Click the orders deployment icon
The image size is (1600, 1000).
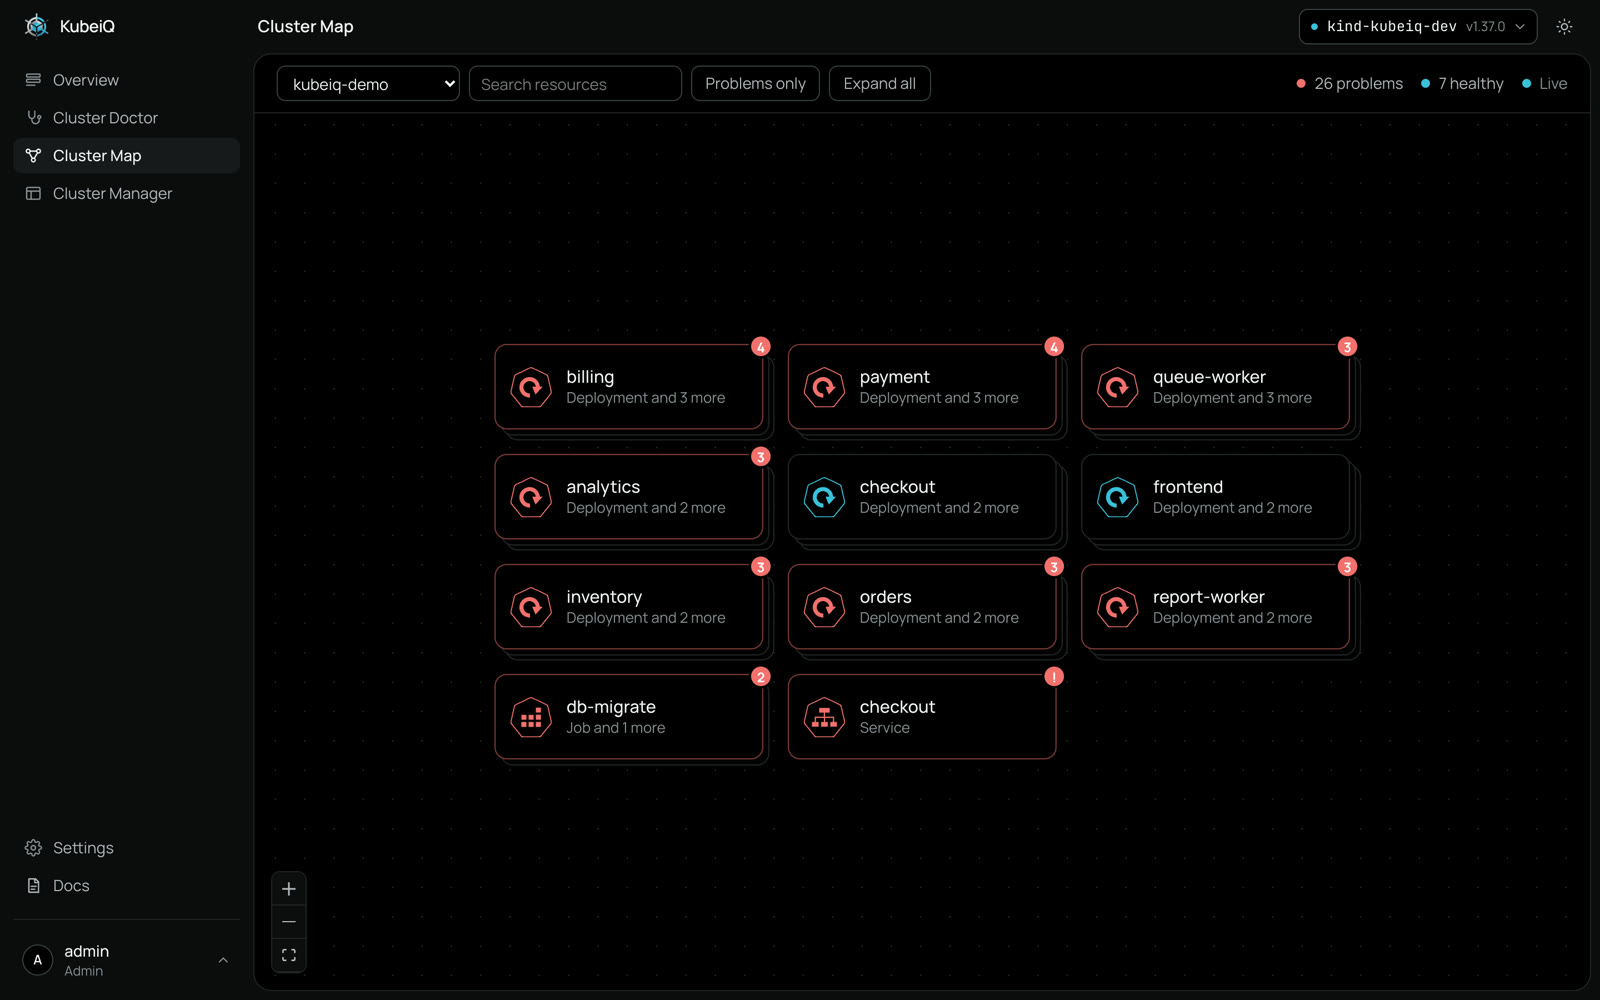pos(824,607)
